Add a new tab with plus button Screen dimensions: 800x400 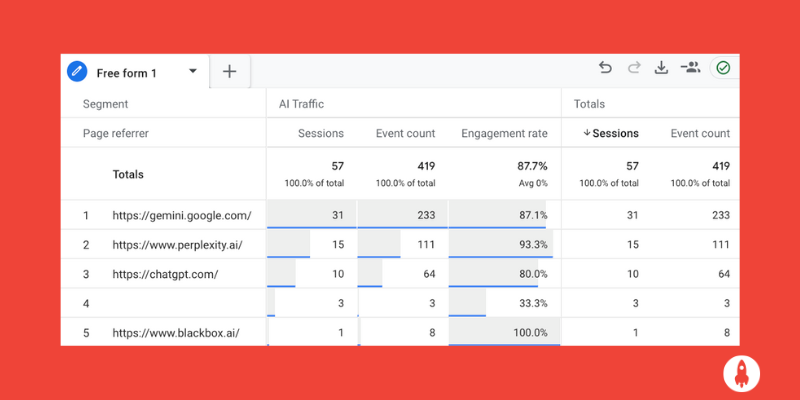230,71
